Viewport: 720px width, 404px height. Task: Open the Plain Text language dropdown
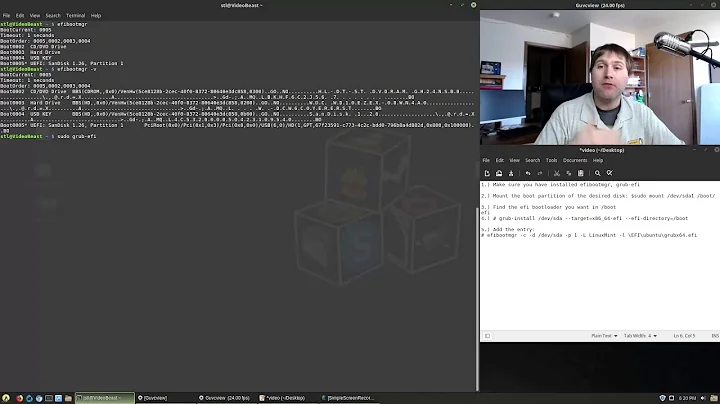click(x=602, y=335)
